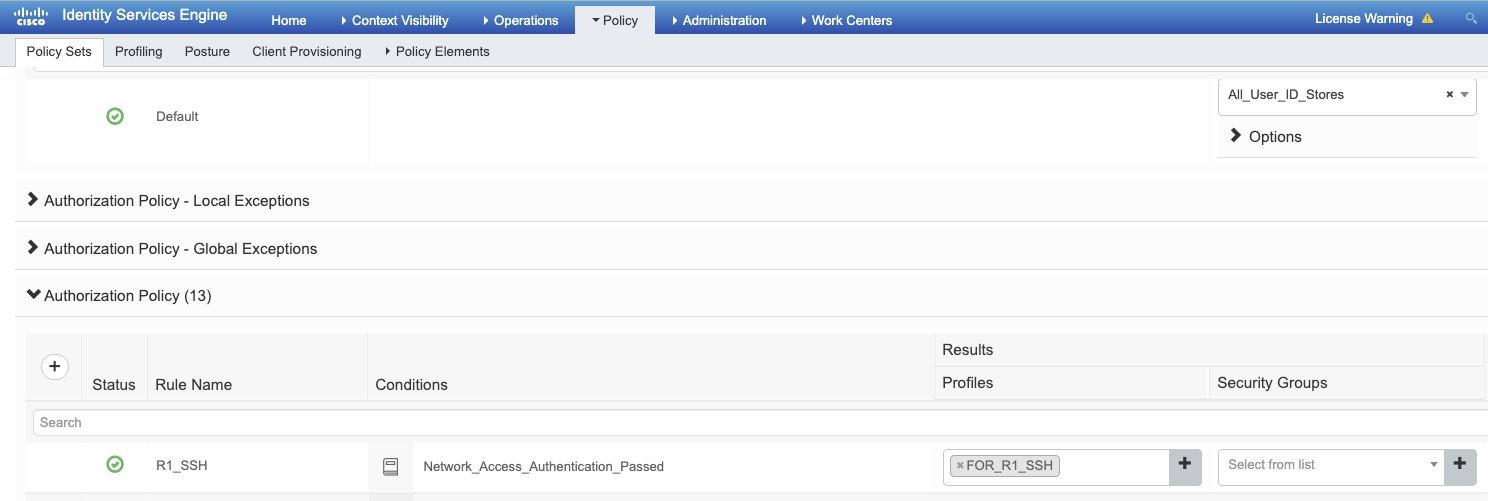
Task: Add a profile with the plus button
Action: click(x=1184, y=464)
